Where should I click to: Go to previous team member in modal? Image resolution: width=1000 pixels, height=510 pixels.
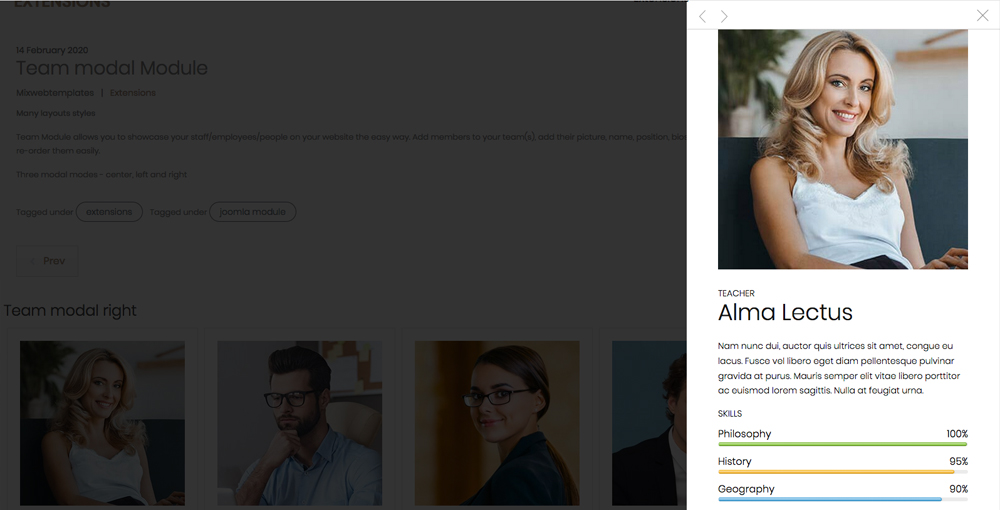click(702, 16)
